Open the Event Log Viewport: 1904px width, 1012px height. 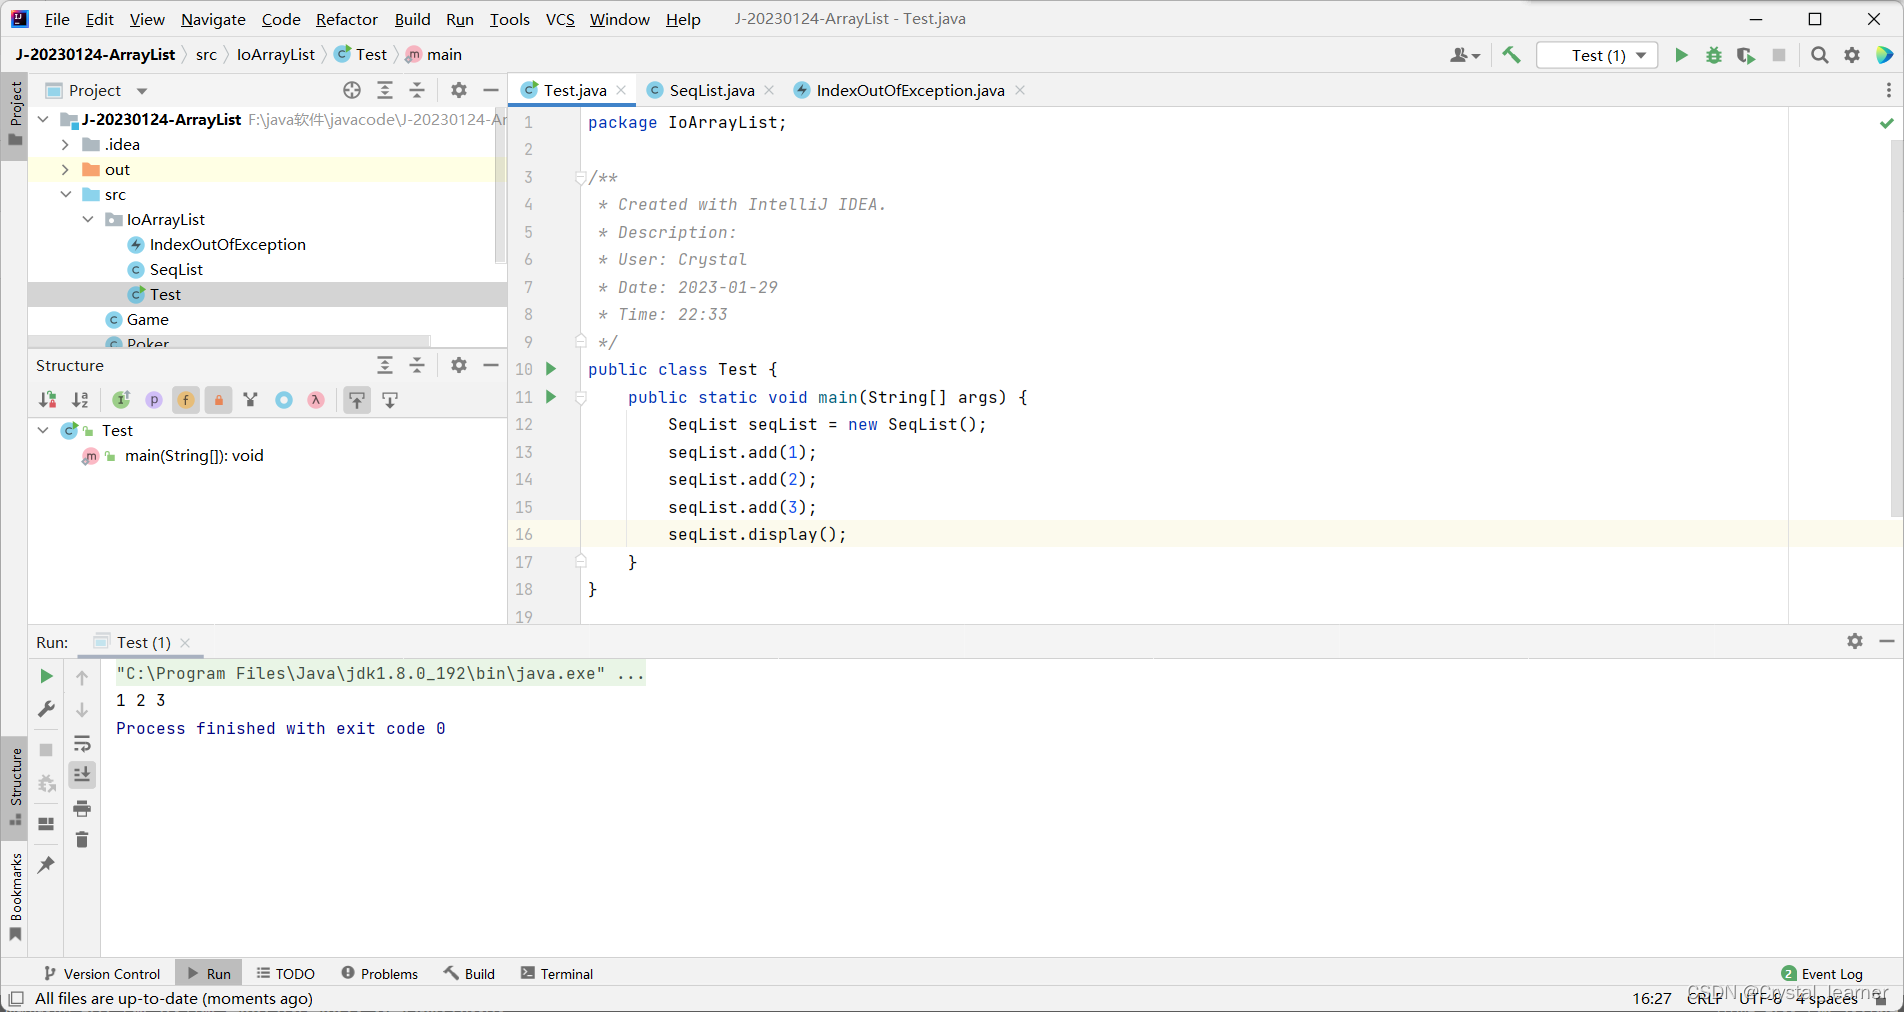1822,973
